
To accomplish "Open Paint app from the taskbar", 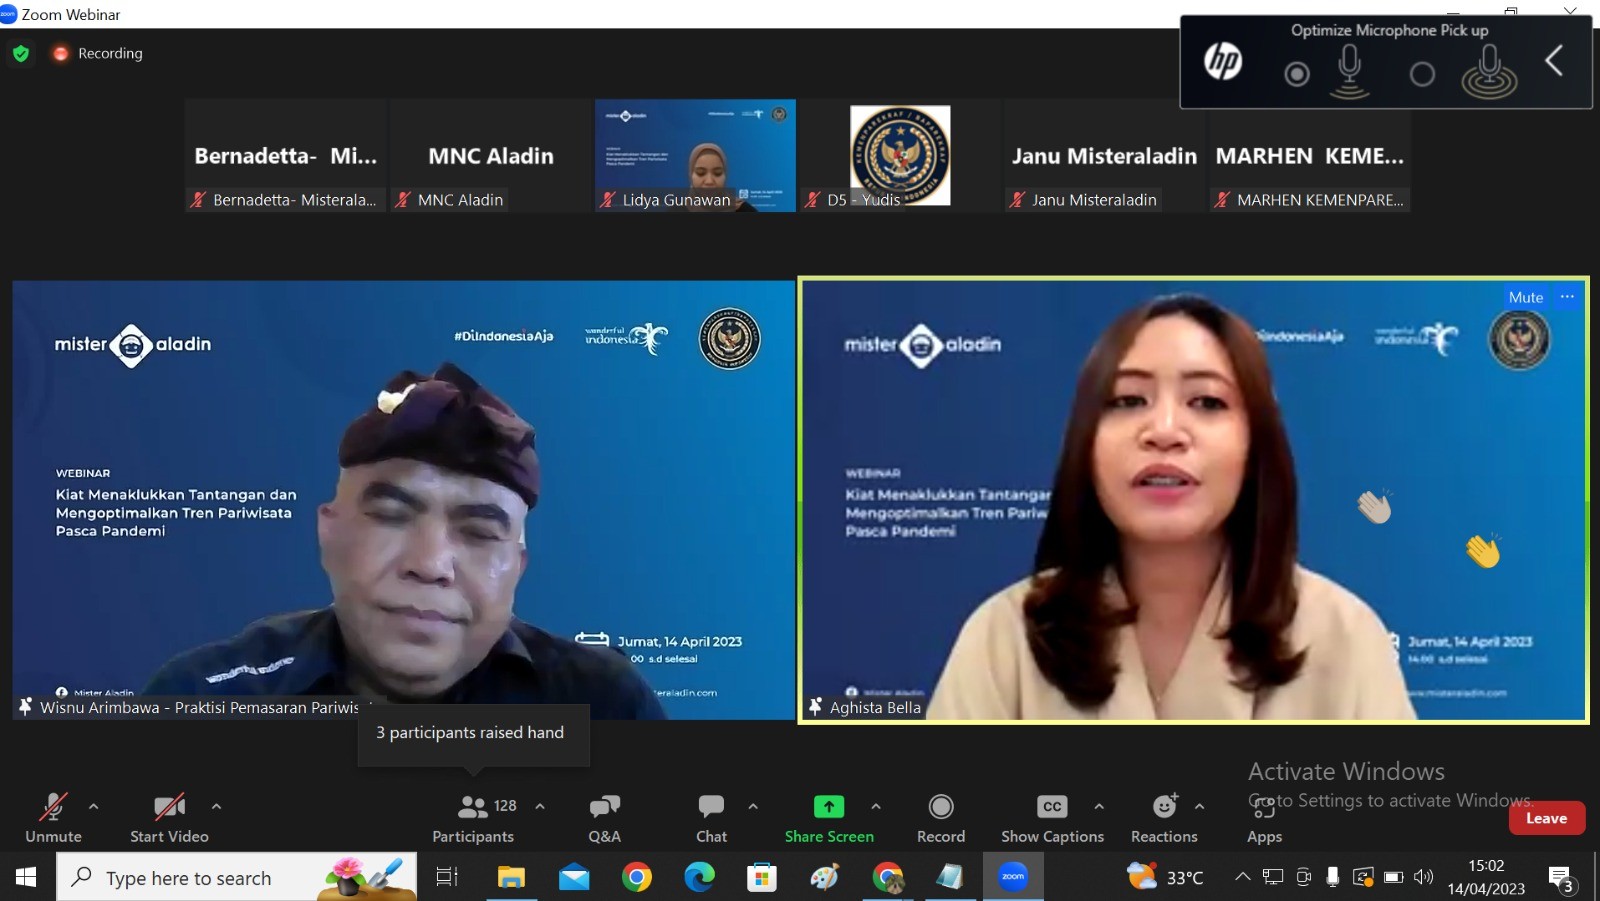I will click(x=824, y=877).
